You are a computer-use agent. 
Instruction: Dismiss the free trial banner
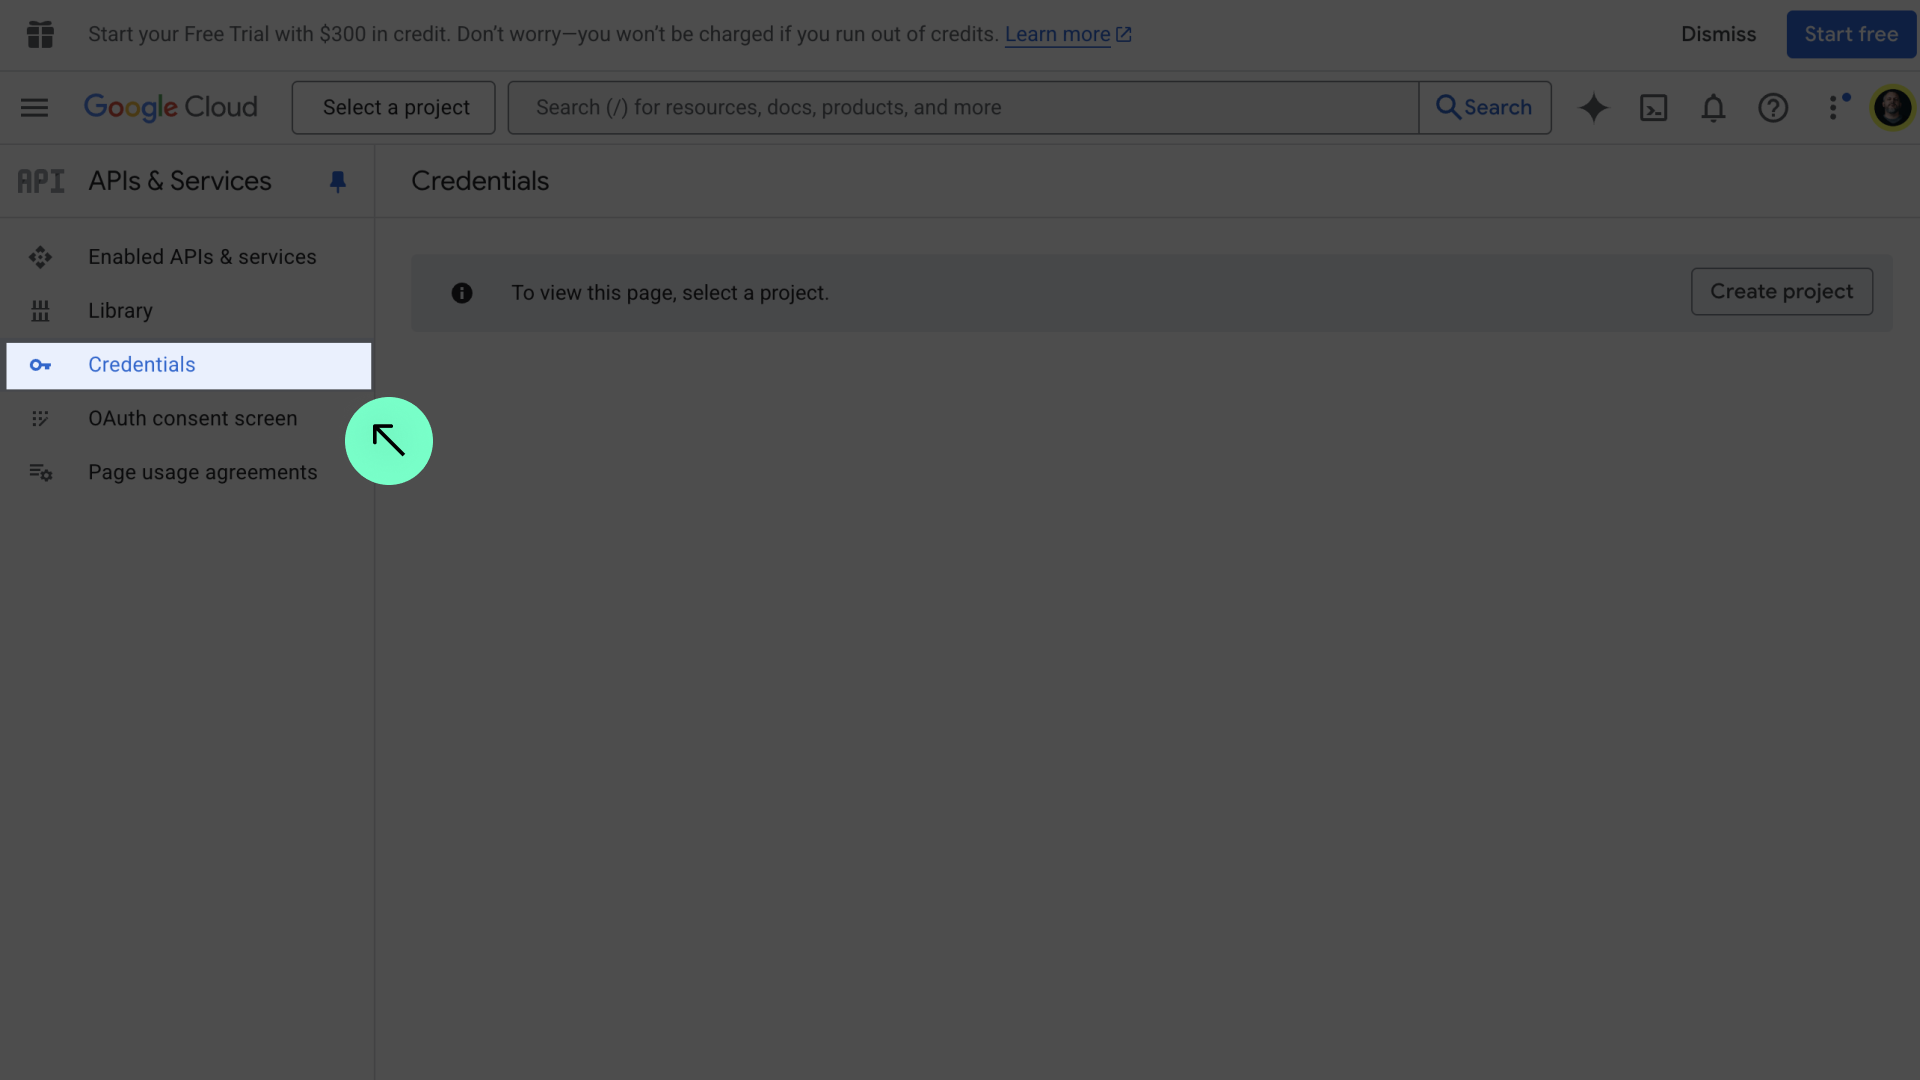point(1718,34)
